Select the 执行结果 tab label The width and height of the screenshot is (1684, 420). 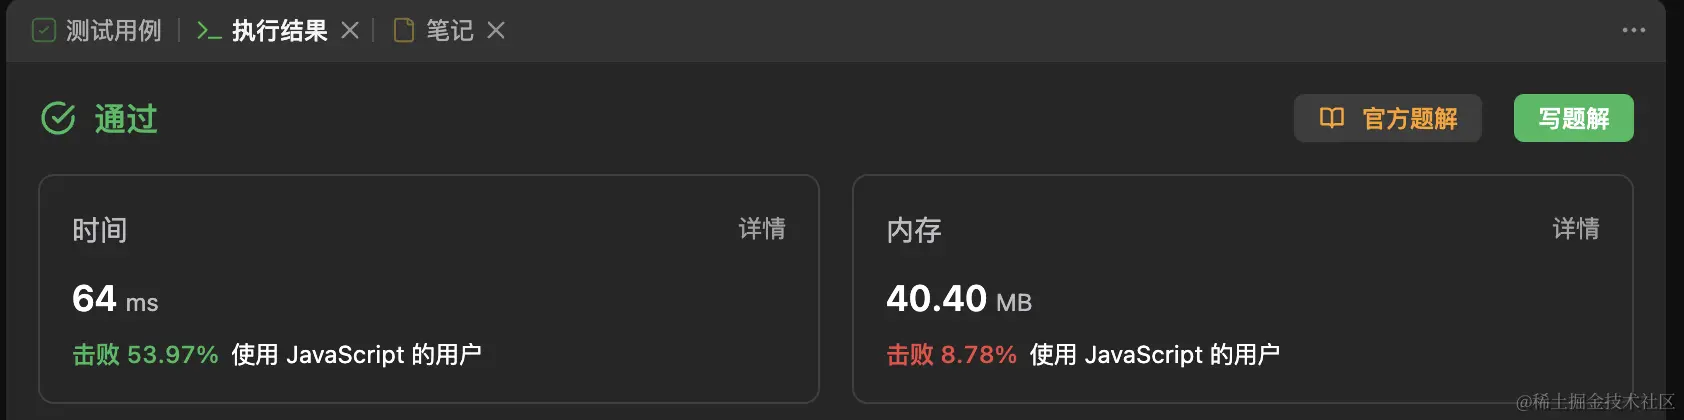coord(280,31)
